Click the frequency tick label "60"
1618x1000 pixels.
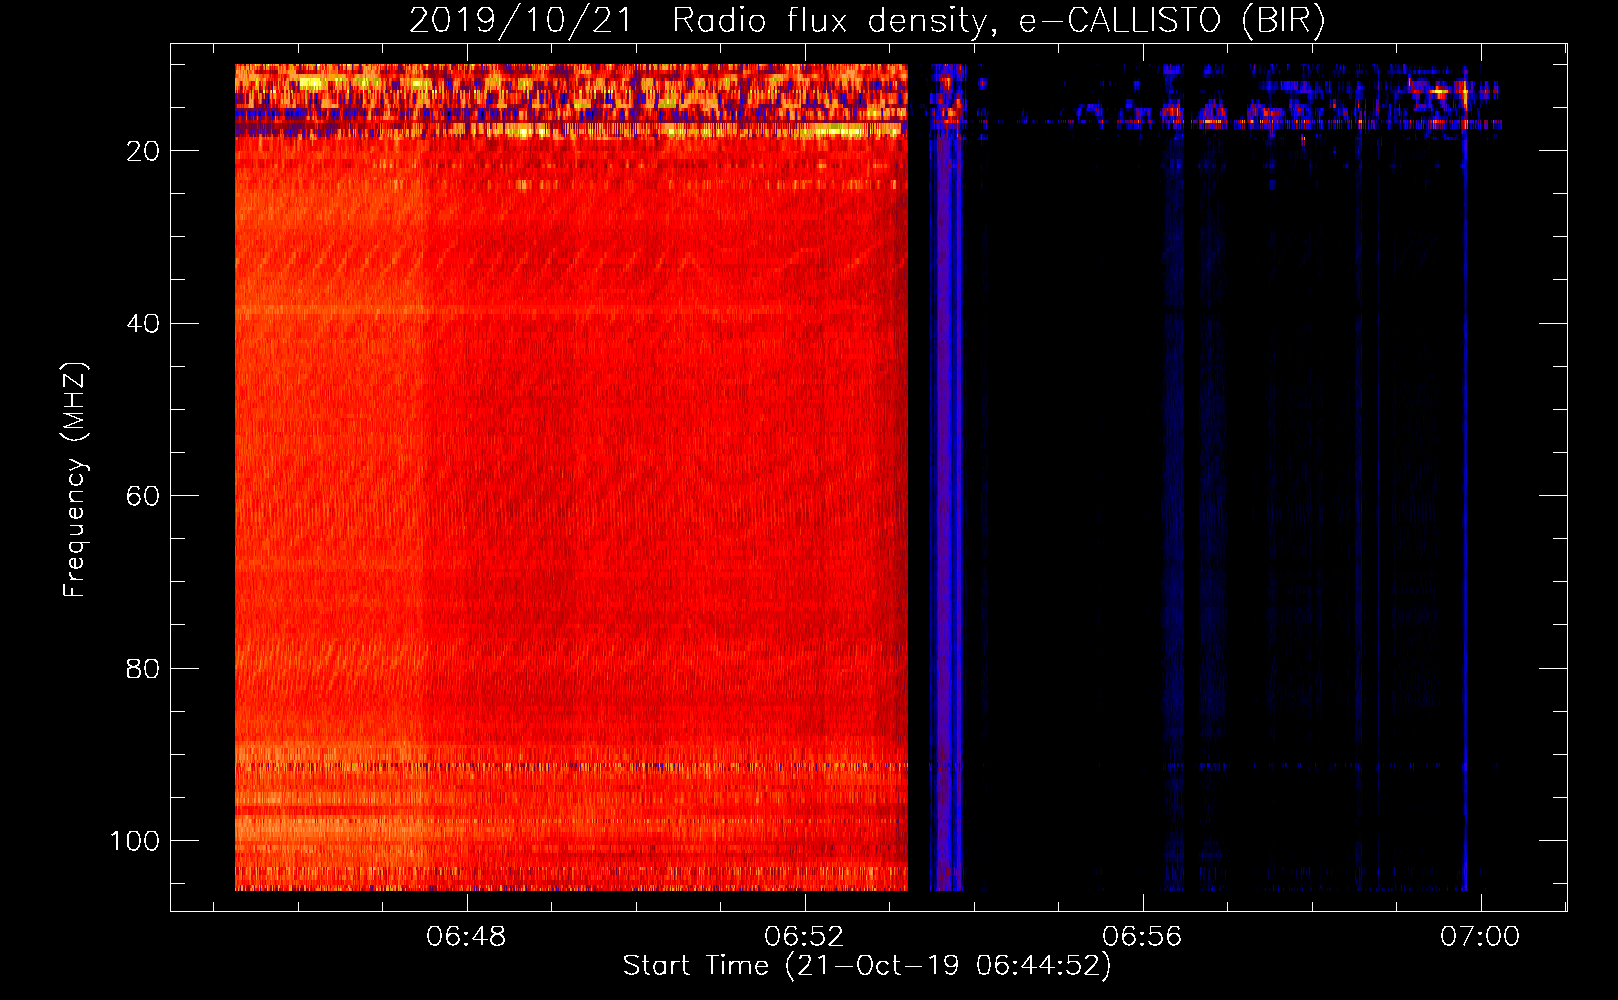143,496
